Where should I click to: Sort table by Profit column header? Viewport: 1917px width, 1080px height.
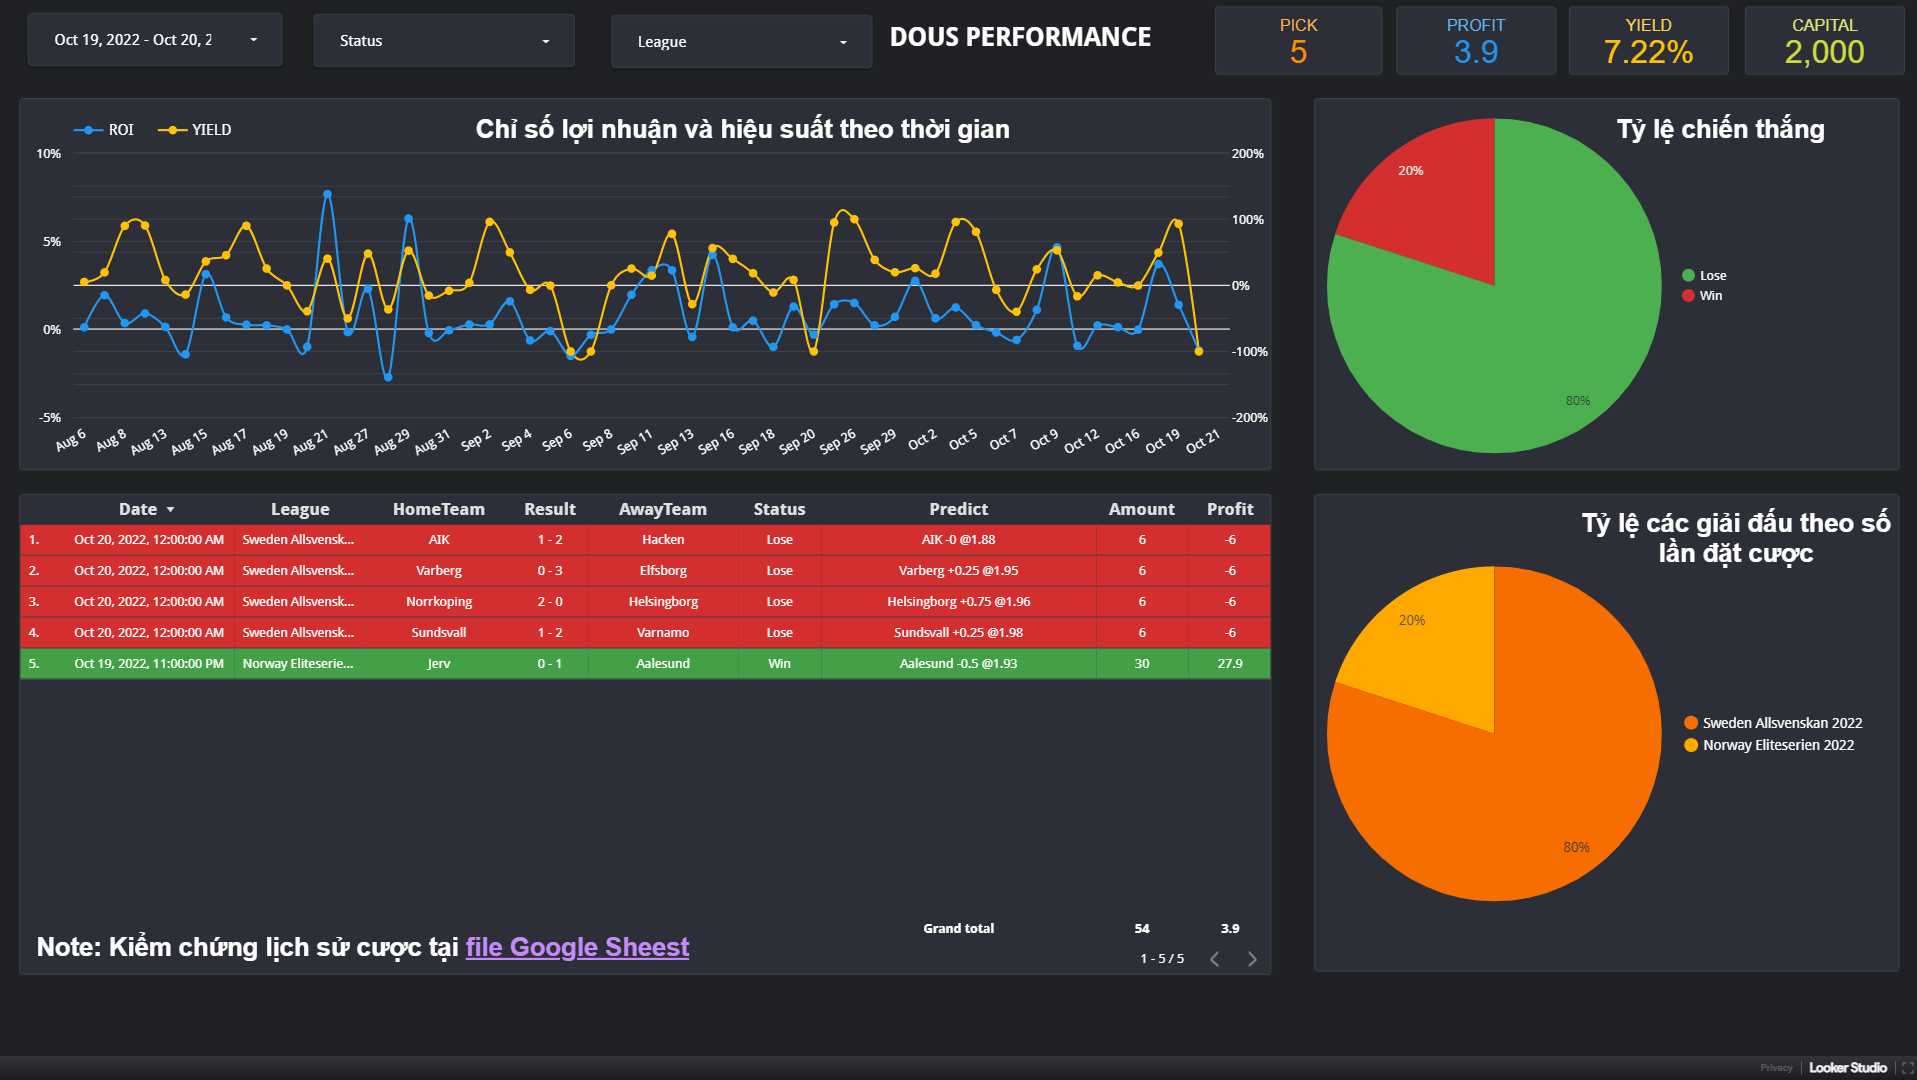click(1230, 509)
